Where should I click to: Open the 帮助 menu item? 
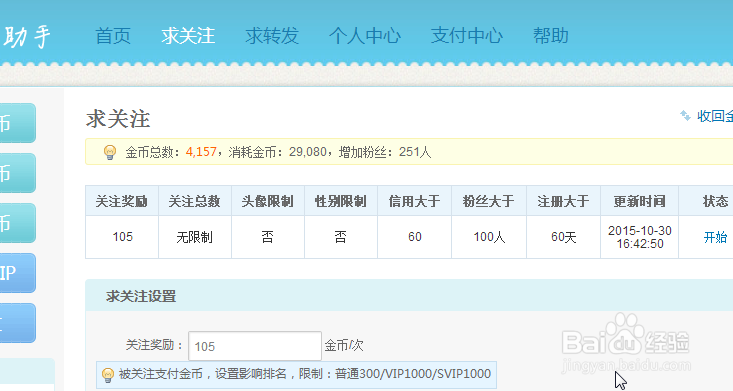[x=551, y=36]
